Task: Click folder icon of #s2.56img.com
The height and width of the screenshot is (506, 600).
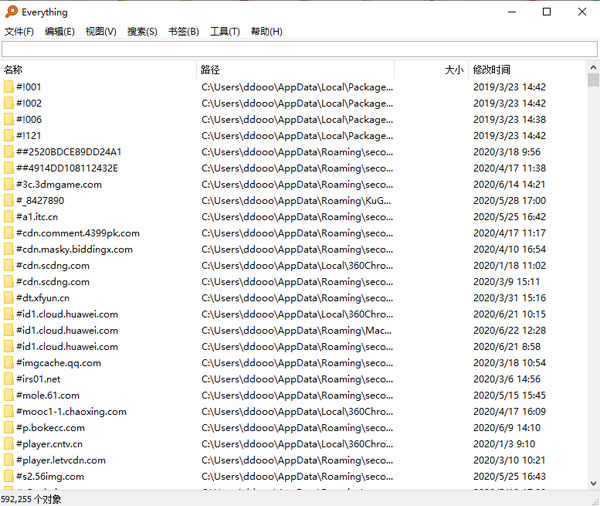Action: click(8, 477)
